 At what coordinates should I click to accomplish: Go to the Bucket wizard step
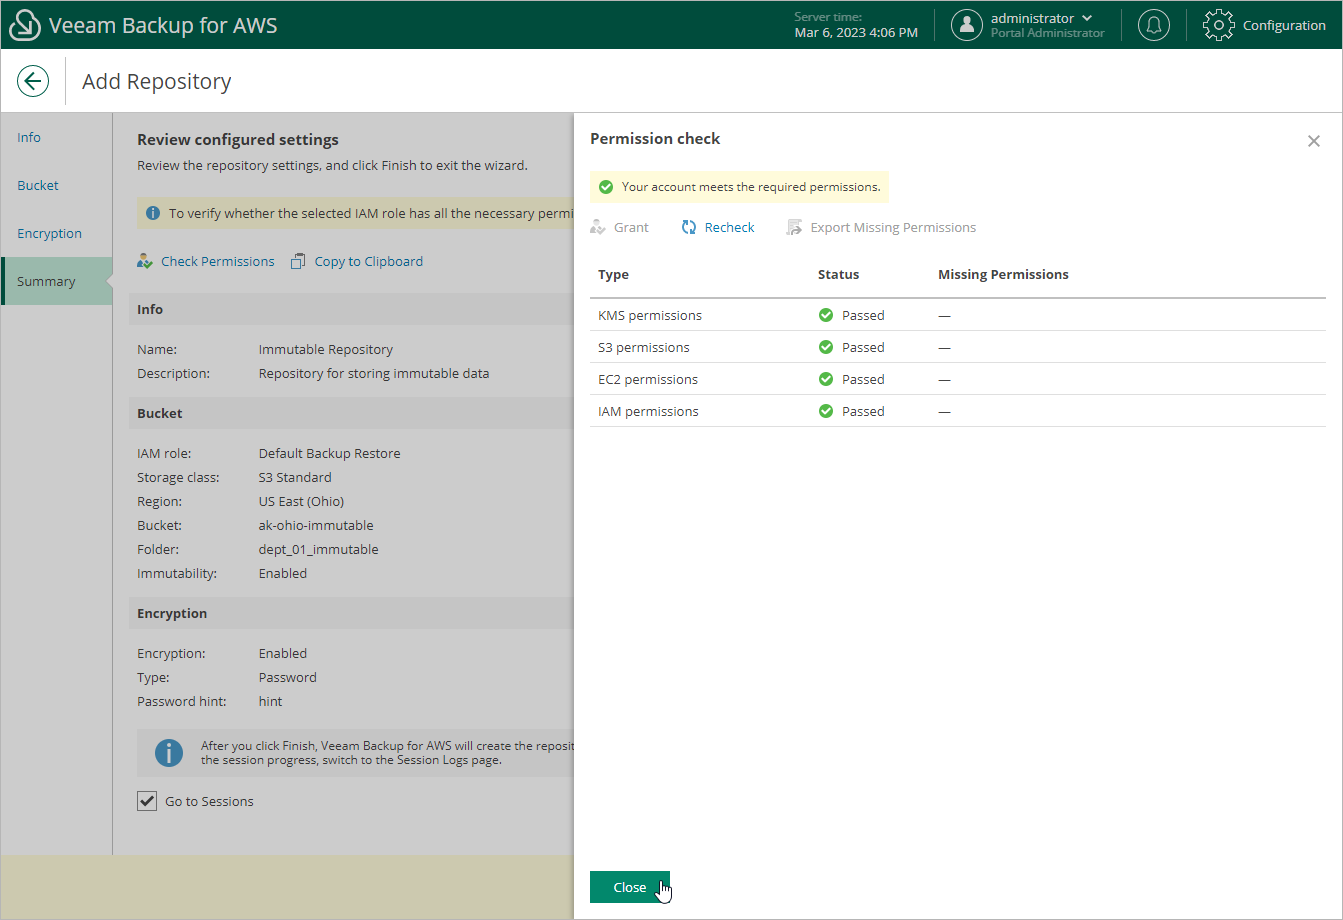[x=38, y=185]
